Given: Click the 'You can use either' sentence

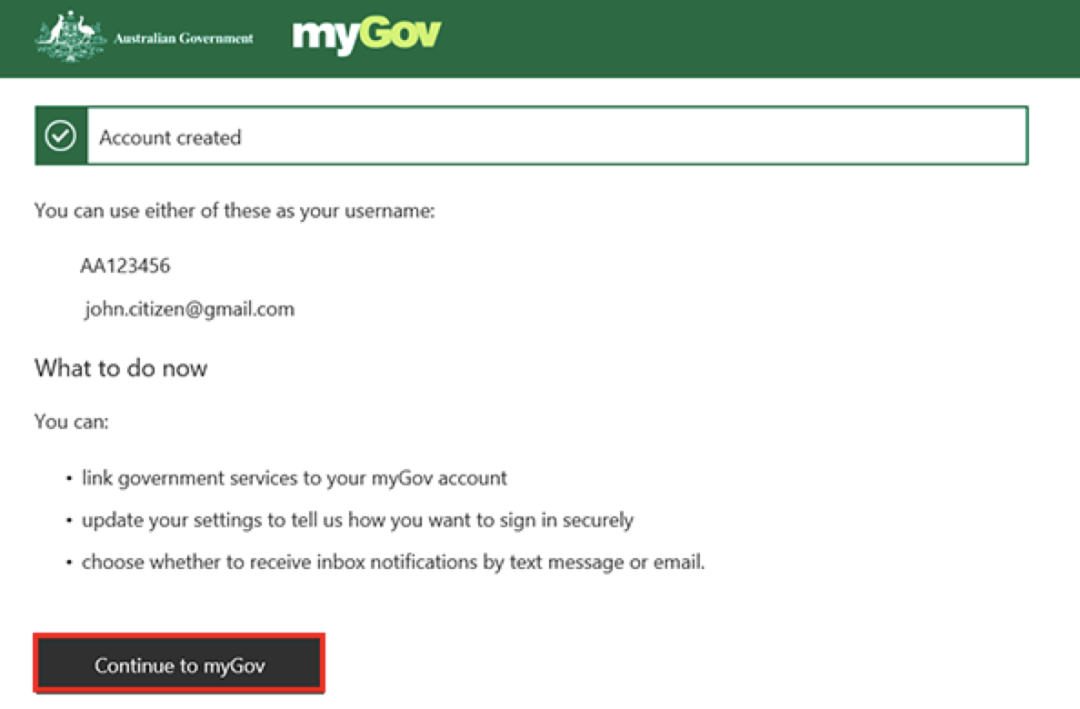Looking at the screenshot, I should 235,211.
